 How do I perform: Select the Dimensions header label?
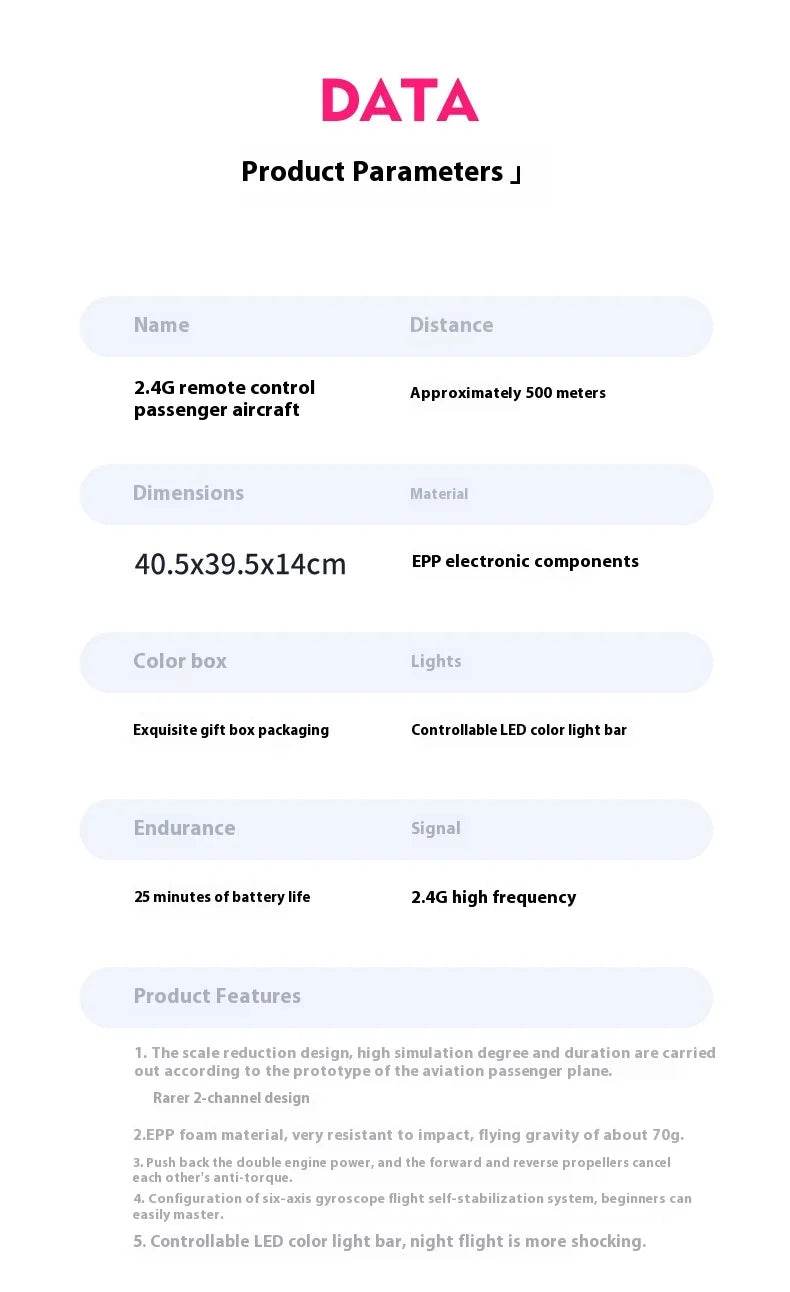tap(188, 493)
